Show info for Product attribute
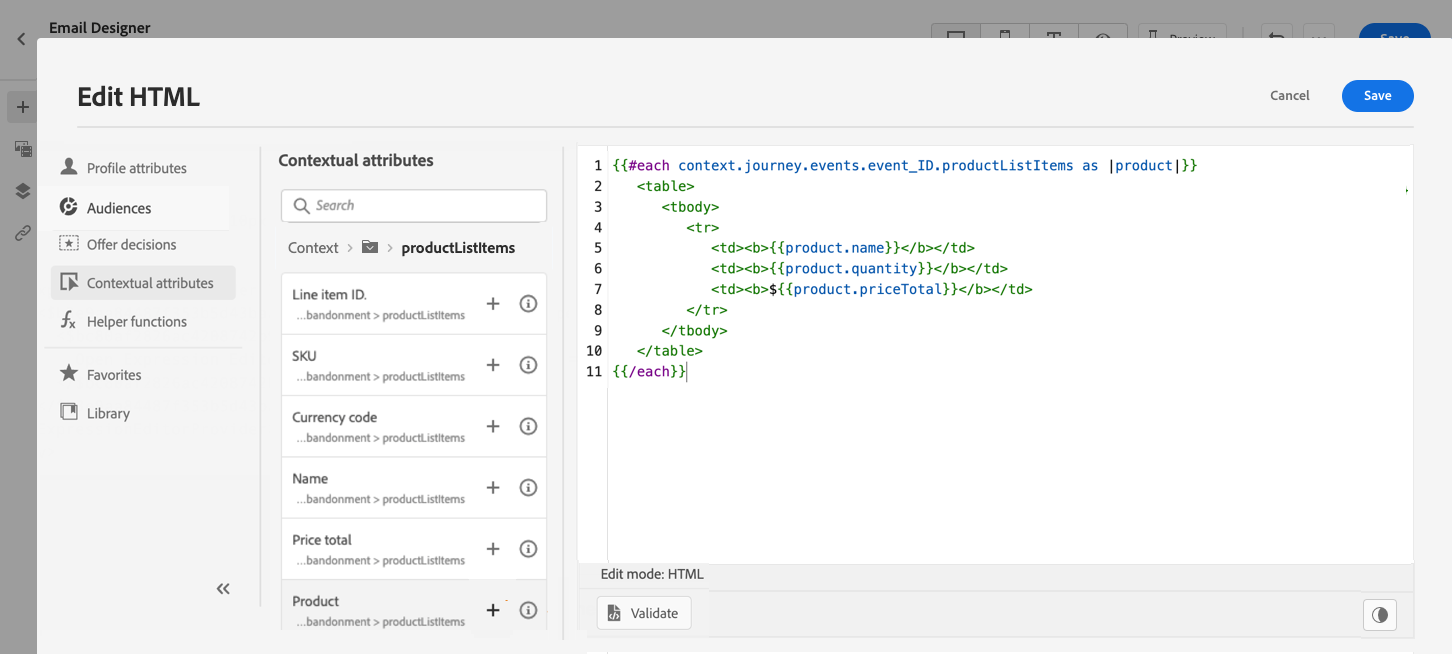 pos(529,610)
